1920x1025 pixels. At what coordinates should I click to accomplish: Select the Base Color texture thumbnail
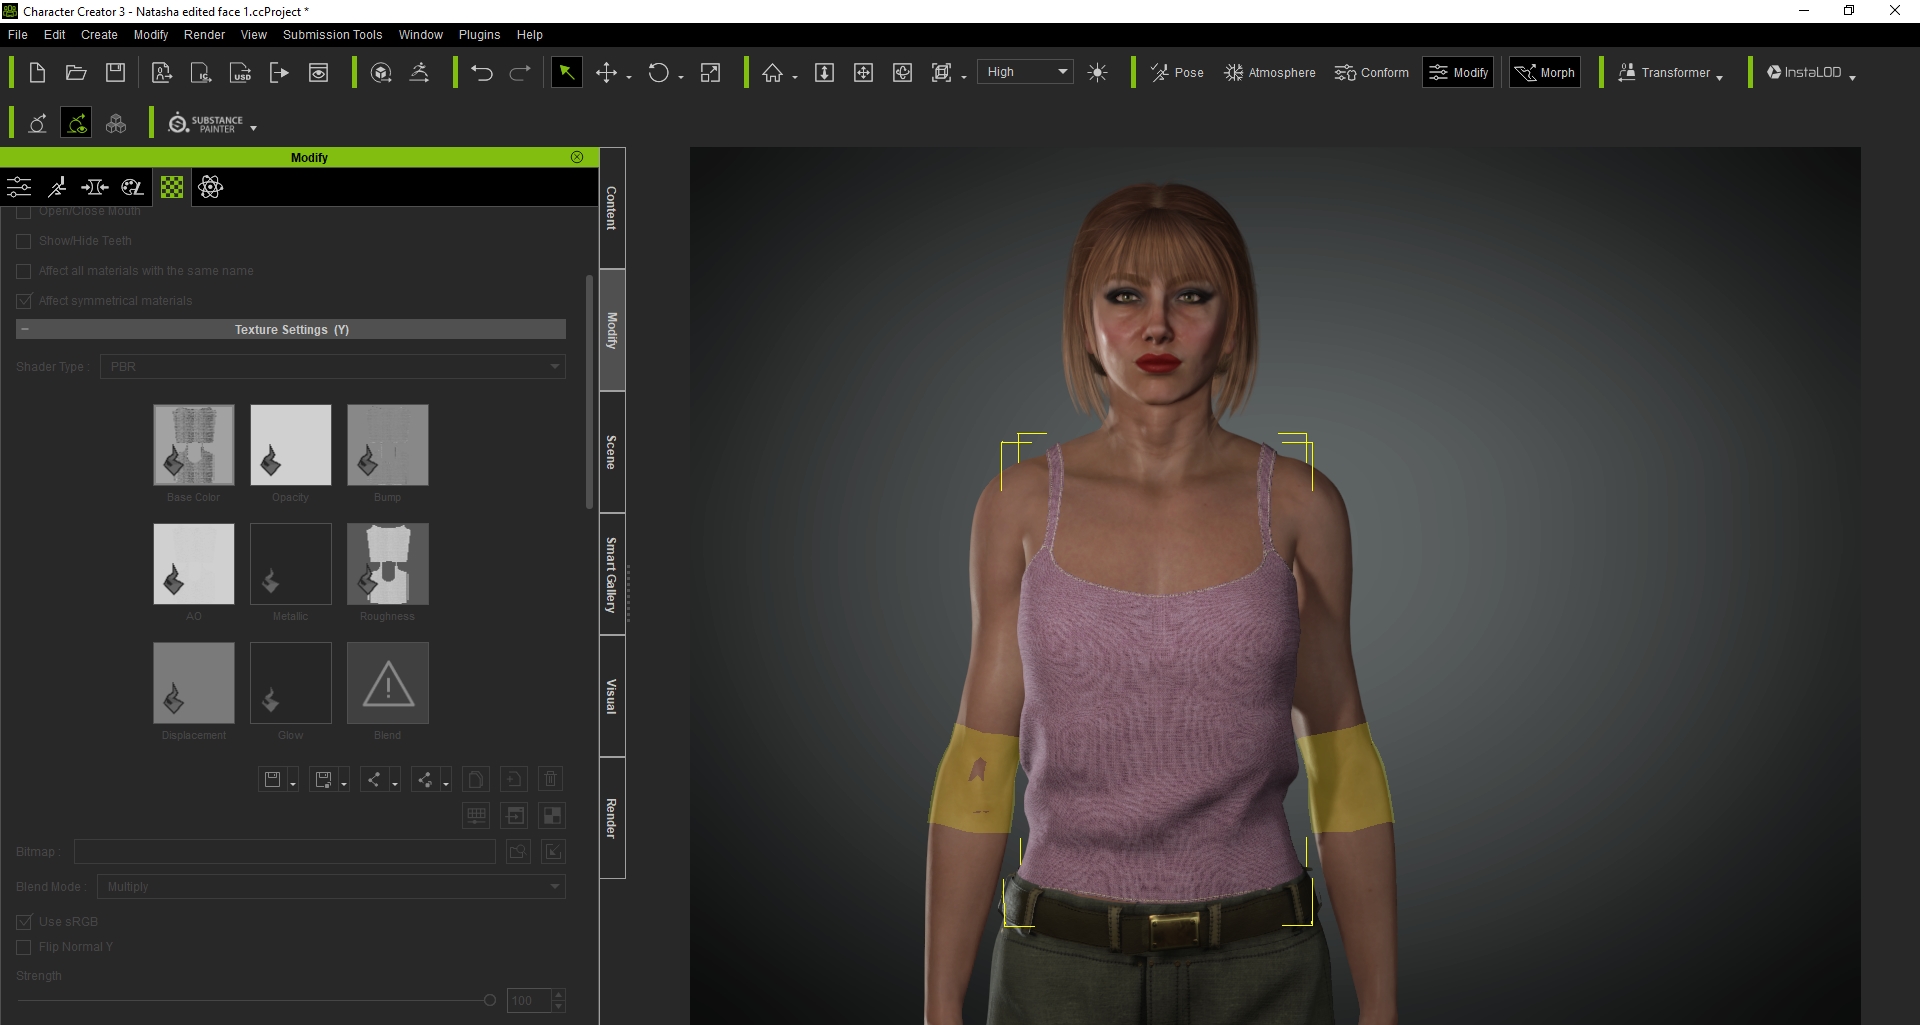click(194, 445)
